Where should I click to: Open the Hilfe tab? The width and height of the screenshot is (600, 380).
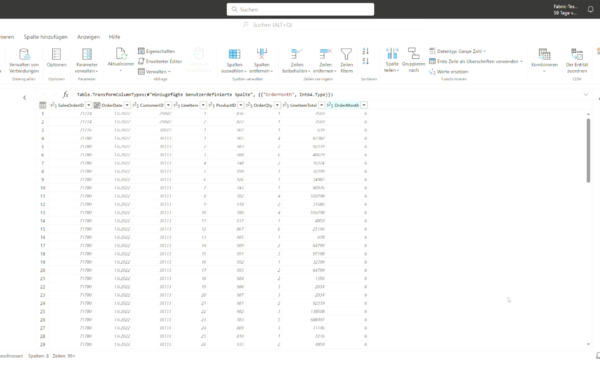[114, 37]
